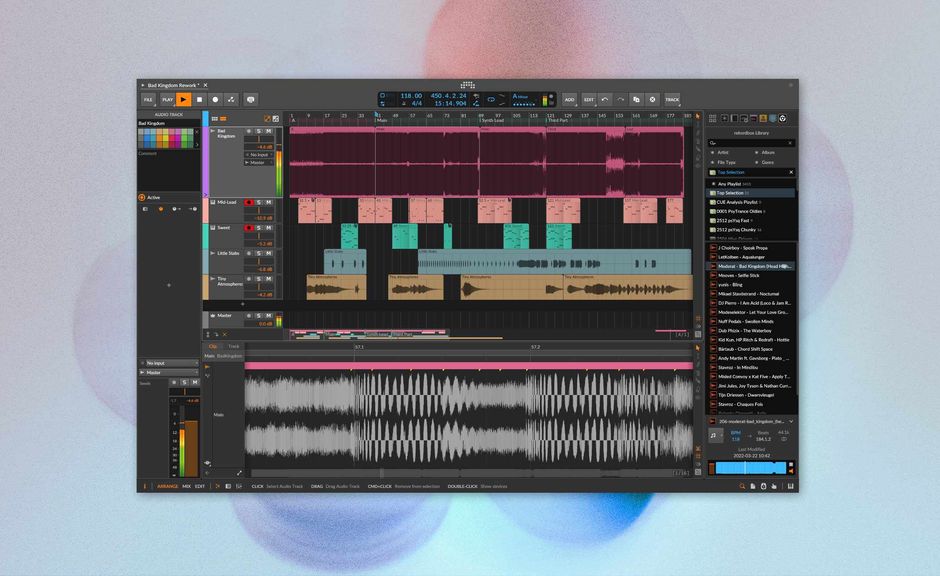Toggle record arm on the Sweet track

tap(249, 228)
